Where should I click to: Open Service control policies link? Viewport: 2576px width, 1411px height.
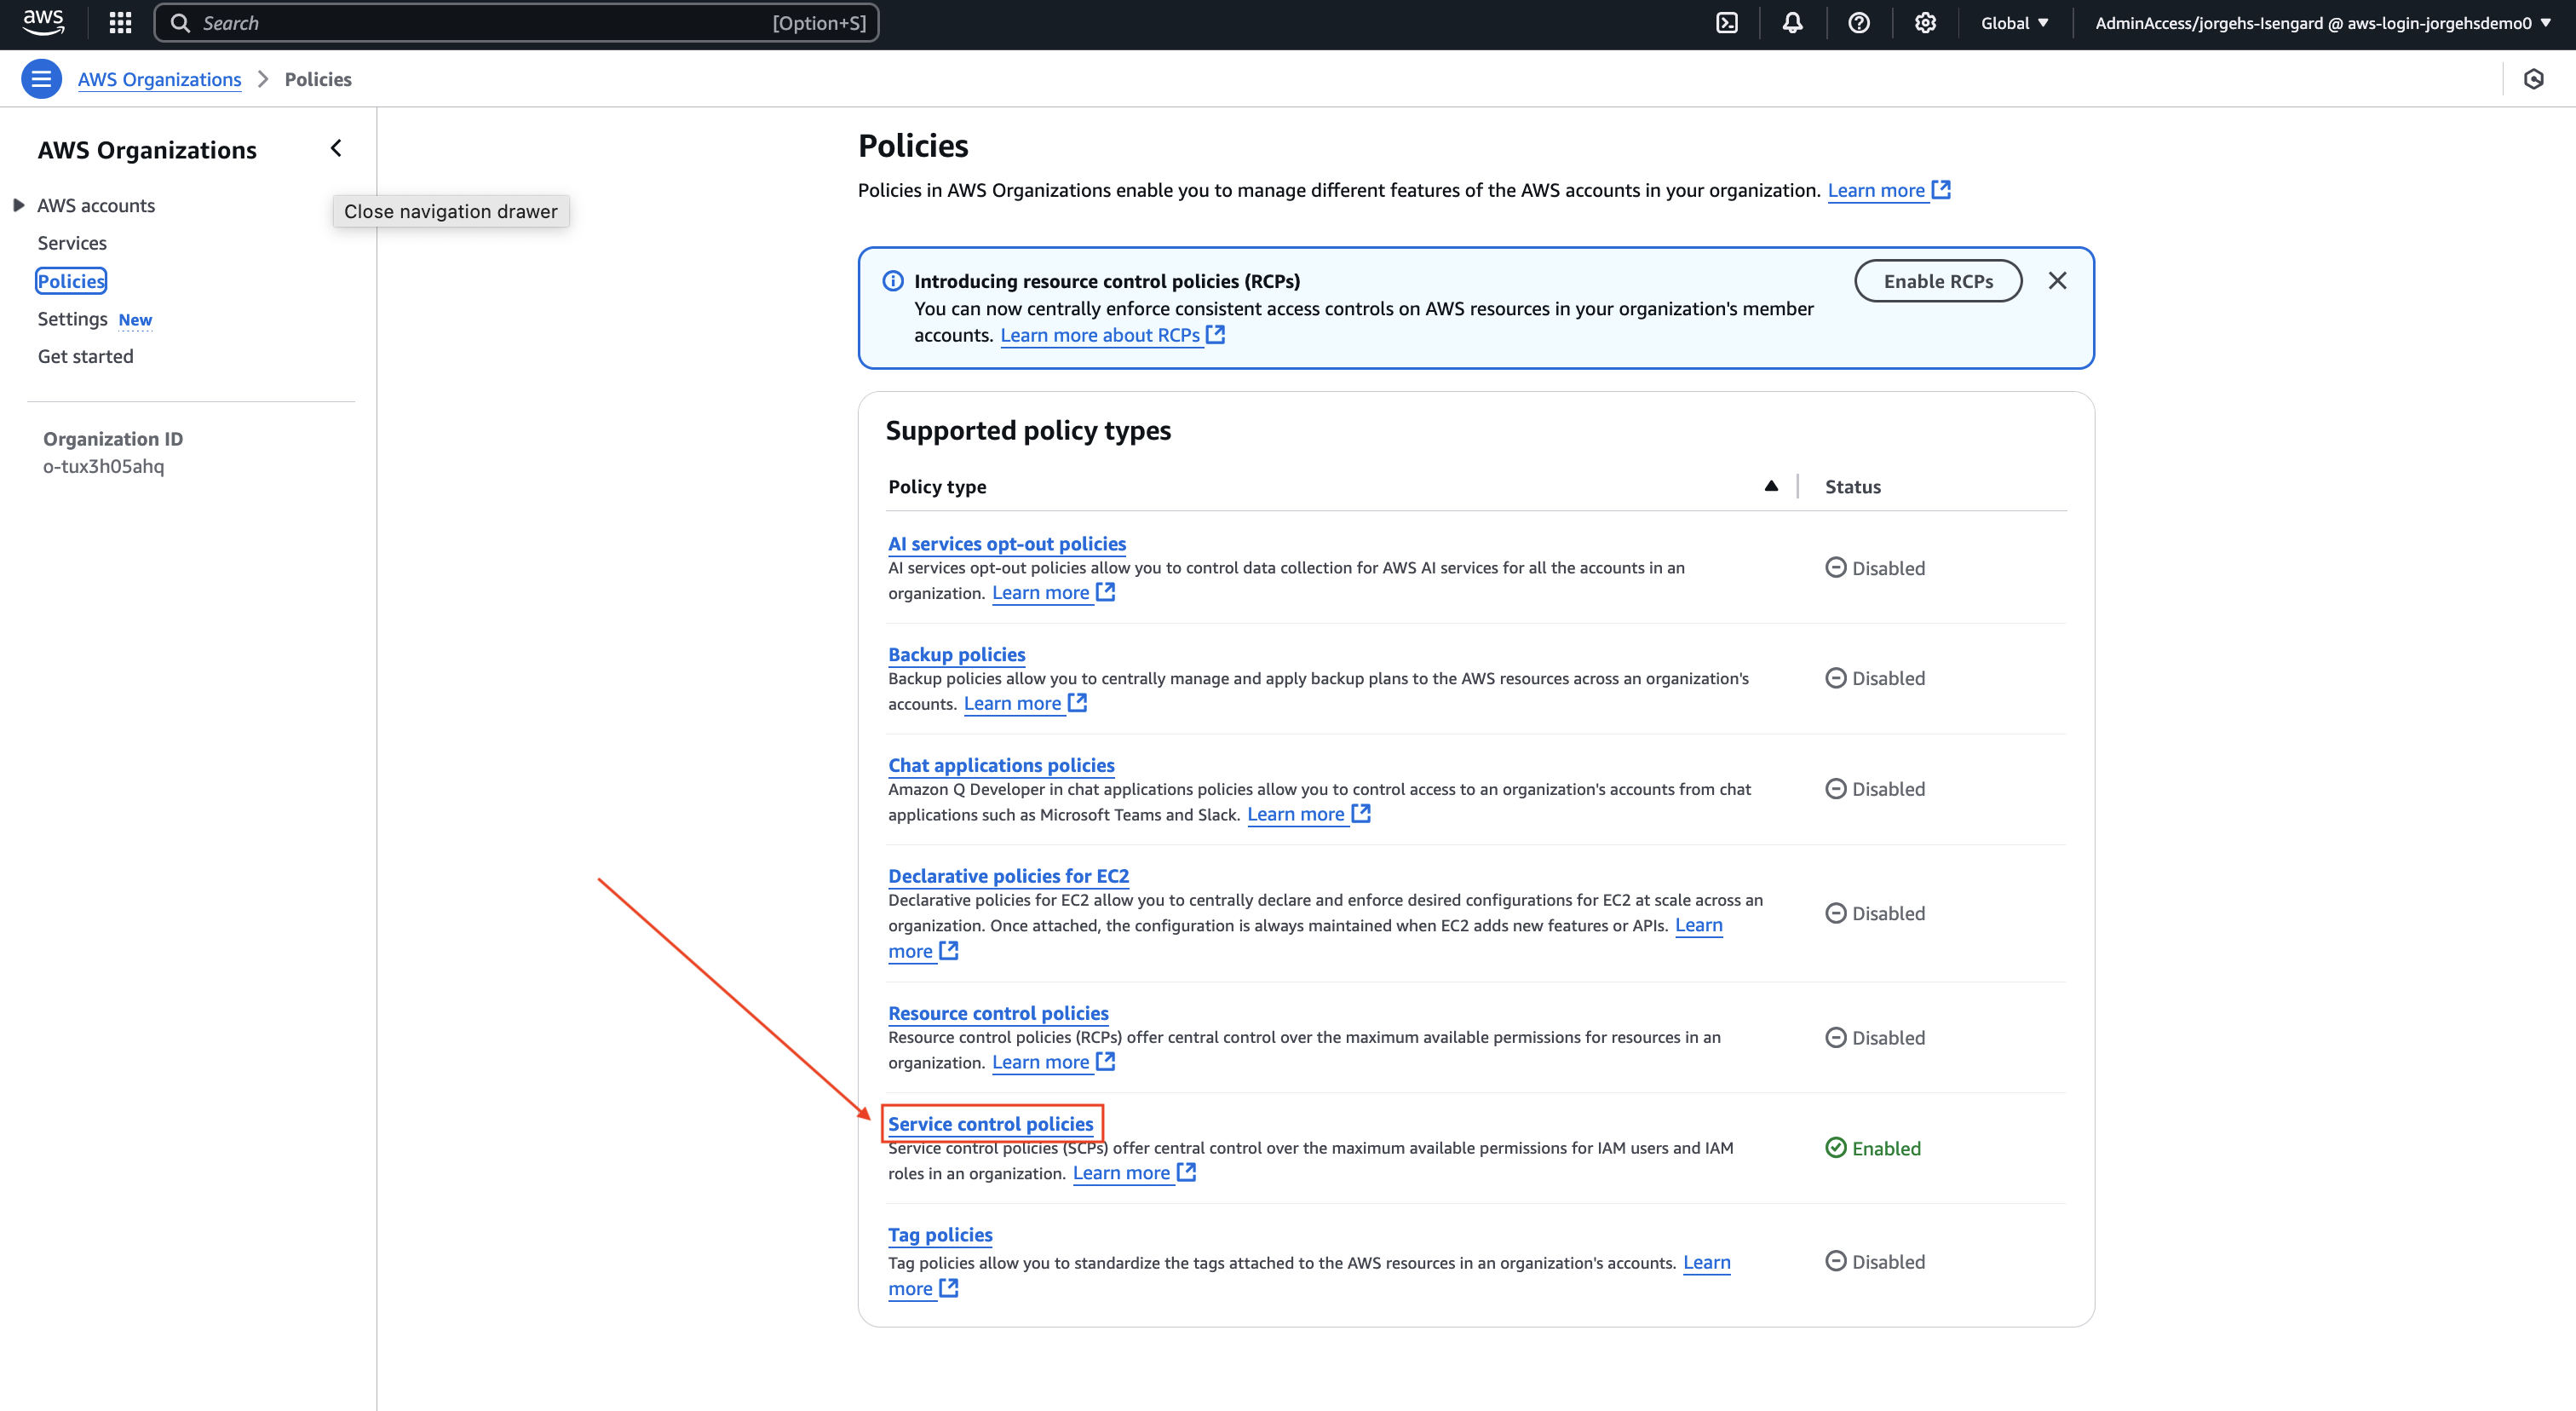coord(990,1124)
